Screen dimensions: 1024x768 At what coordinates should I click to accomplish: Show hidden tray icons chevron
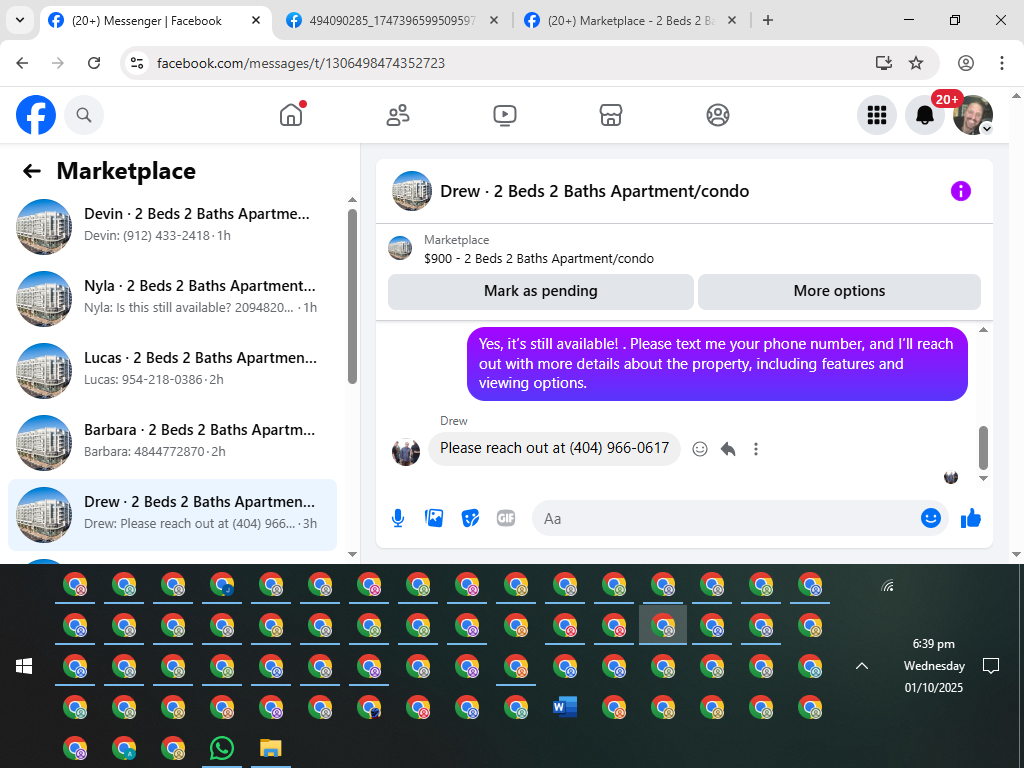click(x=862, y=666)
